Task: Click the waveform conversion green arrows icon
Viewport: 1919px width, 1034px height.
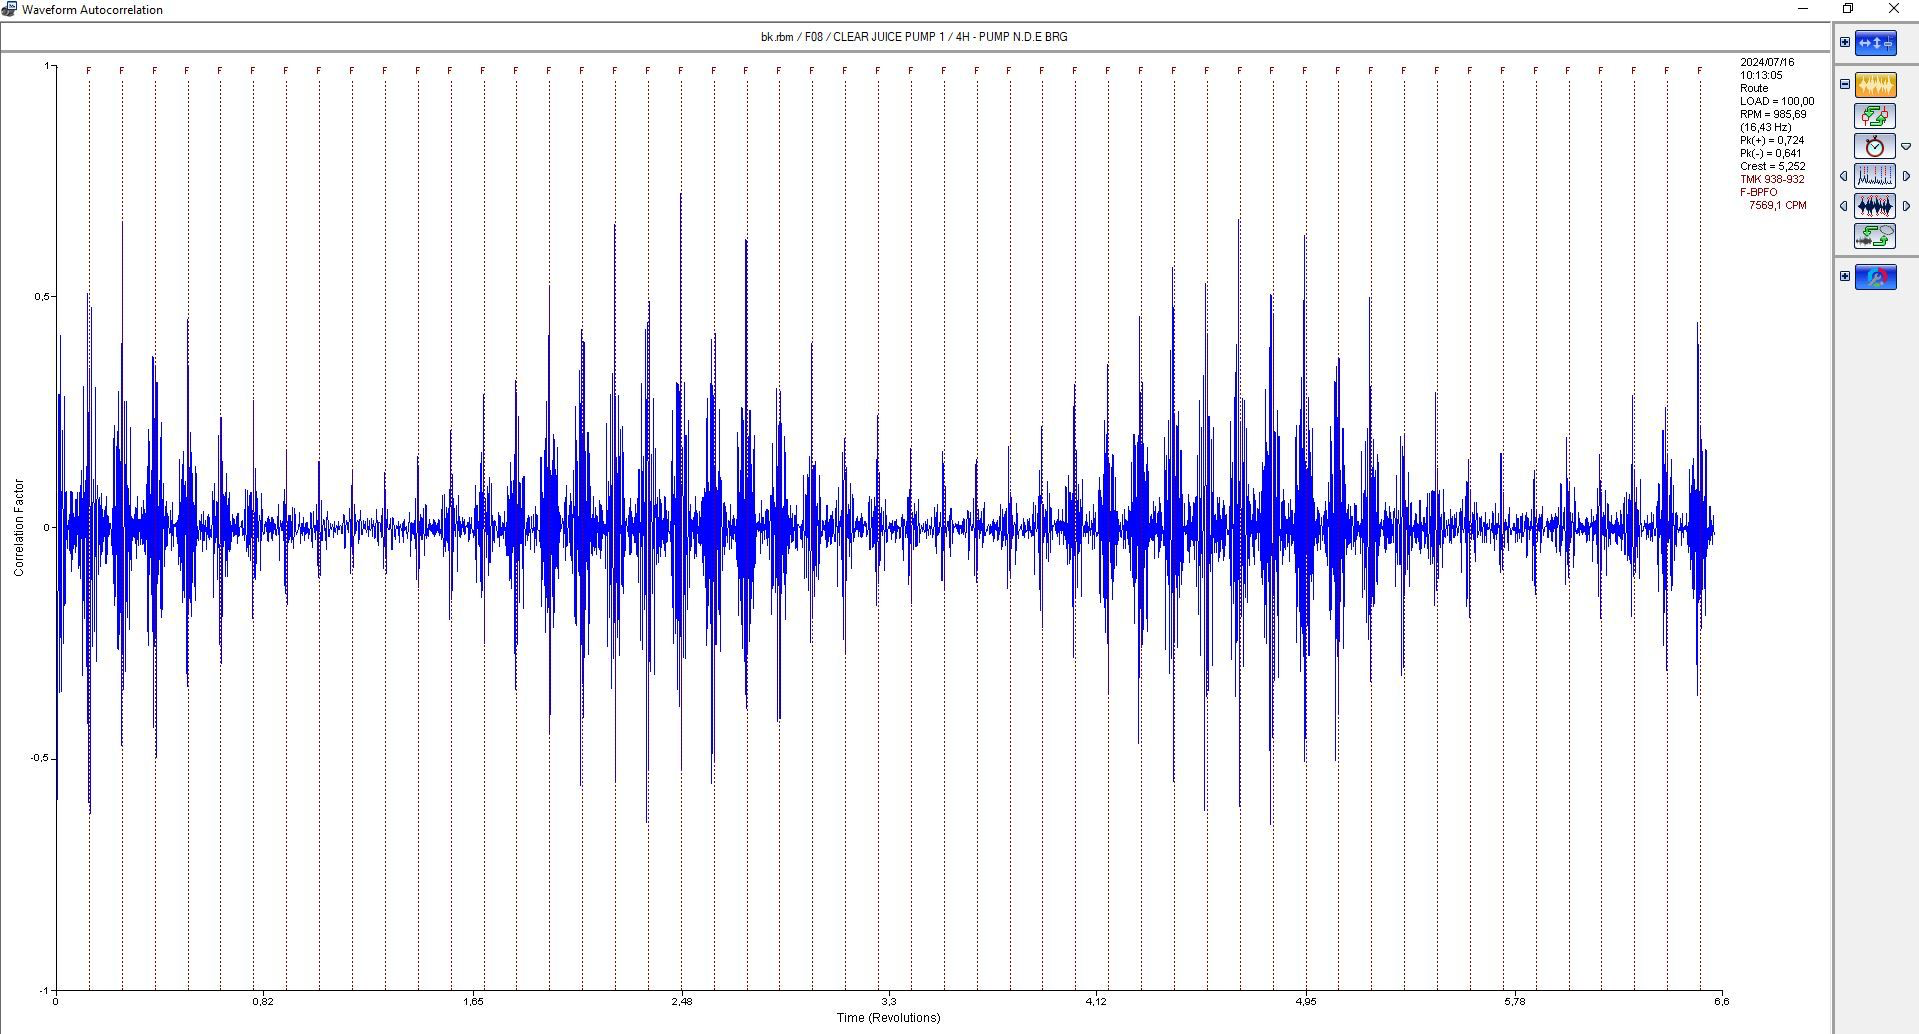Action: tap(1875, 237)
